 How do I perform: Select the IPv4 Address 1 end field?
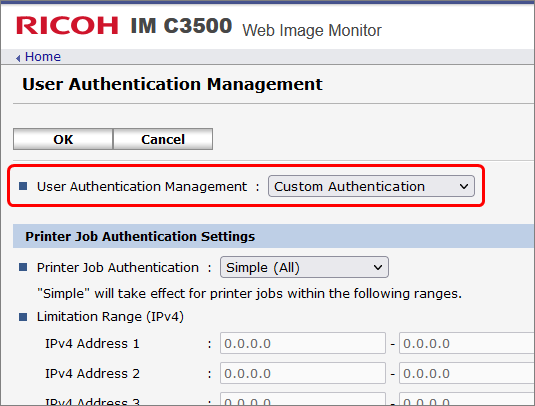[x=467, y=343]
